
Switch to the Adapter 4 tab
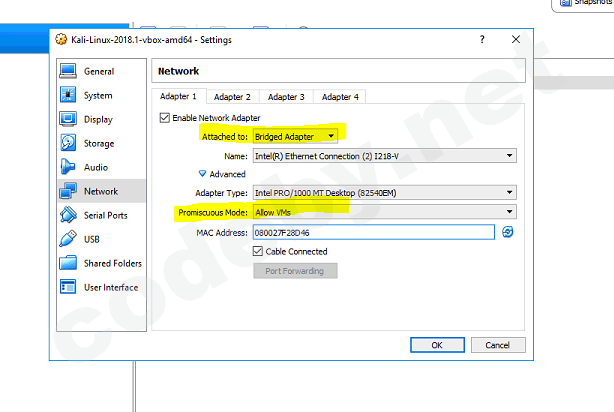(x=340, y=97)
